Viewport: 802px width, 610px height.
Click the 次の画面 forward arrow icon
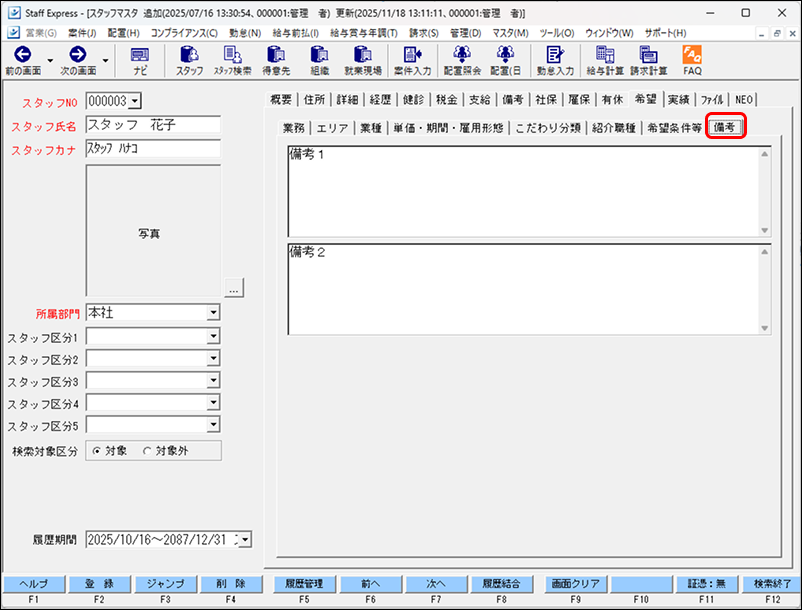click(78, 54)
